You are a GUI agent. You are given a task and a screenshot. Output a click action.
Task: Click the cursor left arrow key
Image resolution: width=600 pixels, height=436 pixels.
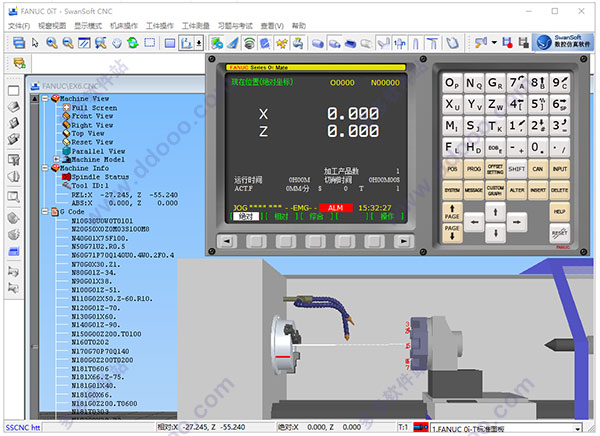474,222
